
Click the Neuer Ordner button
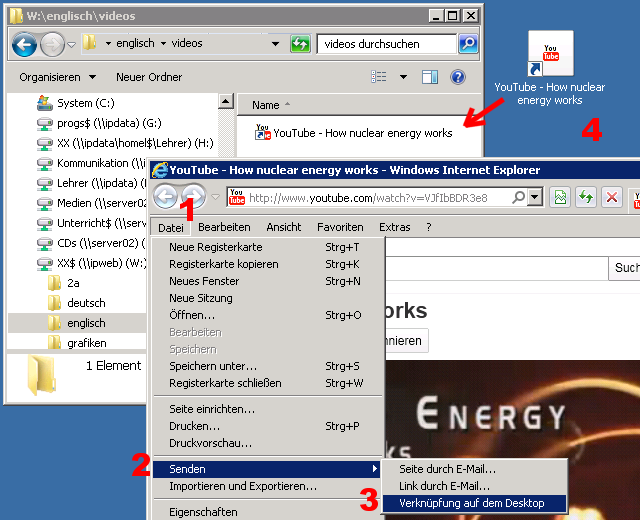click(x=149, y=77)
